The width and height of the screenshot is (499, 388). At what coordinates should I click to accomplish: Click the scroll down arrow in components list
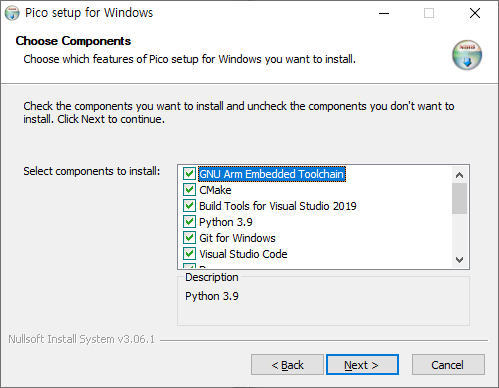pos(459,259)
